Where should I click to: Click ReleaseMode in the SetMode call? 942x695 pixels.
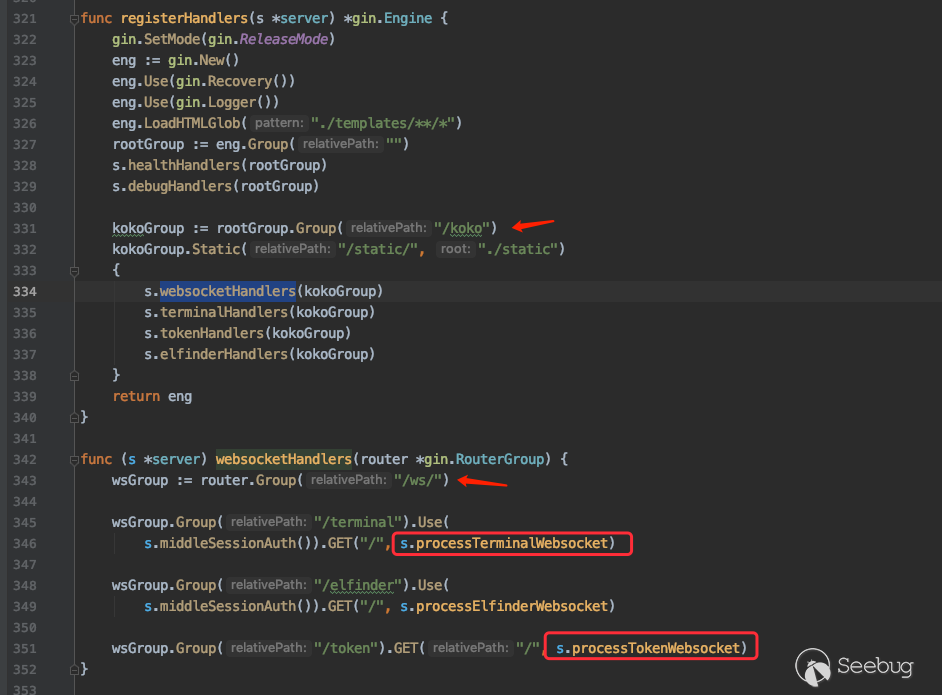point(284,40)
